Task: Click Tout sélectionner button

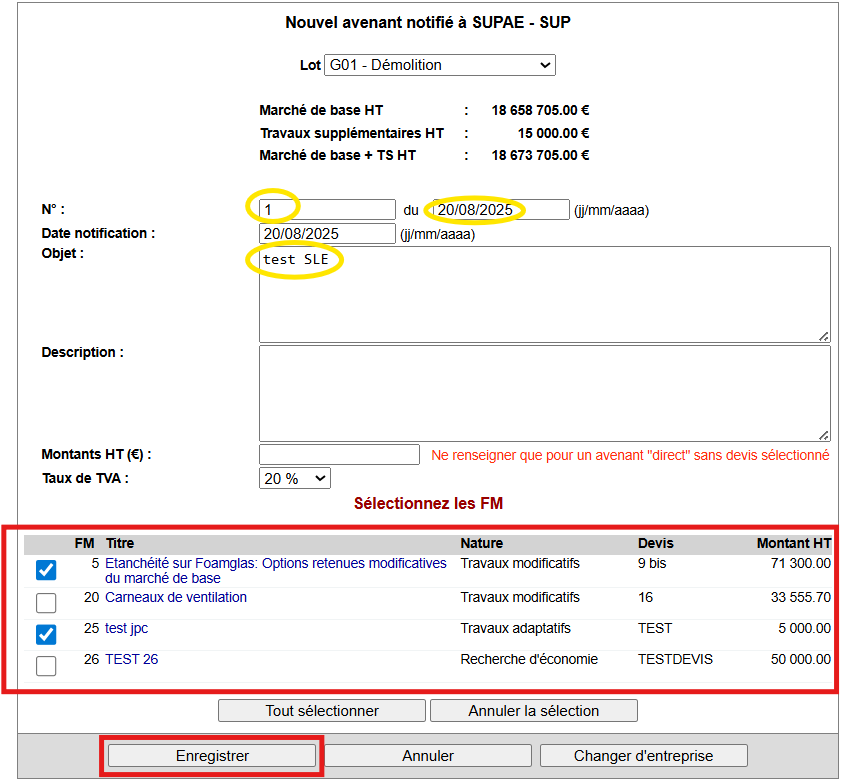Action: tap(322, 711)
